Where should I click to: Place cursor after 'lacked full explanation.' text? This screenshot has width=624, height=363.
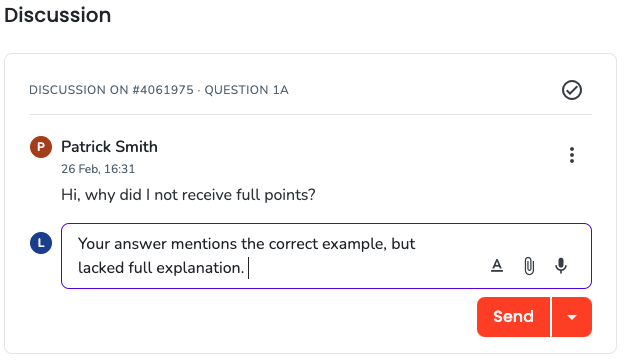(248, 268)
